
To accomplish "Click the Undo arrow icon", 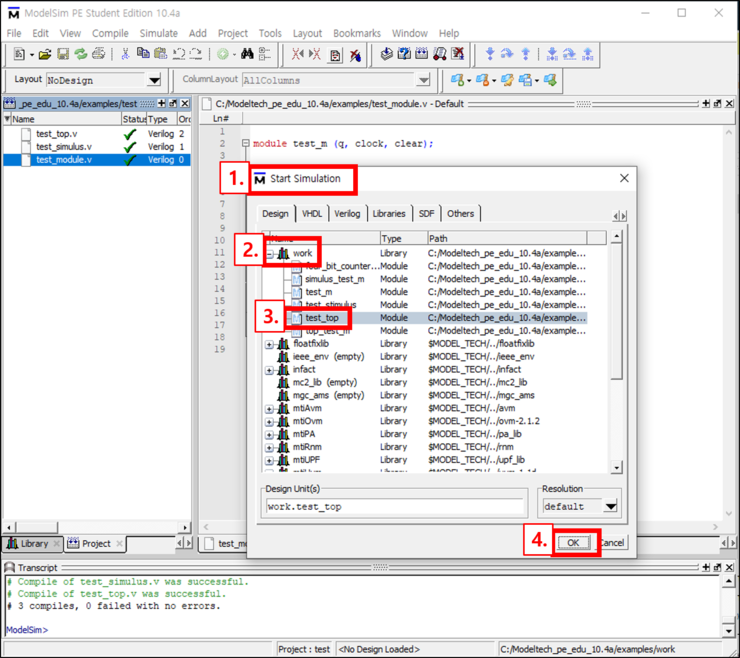I will pos(179,54).
